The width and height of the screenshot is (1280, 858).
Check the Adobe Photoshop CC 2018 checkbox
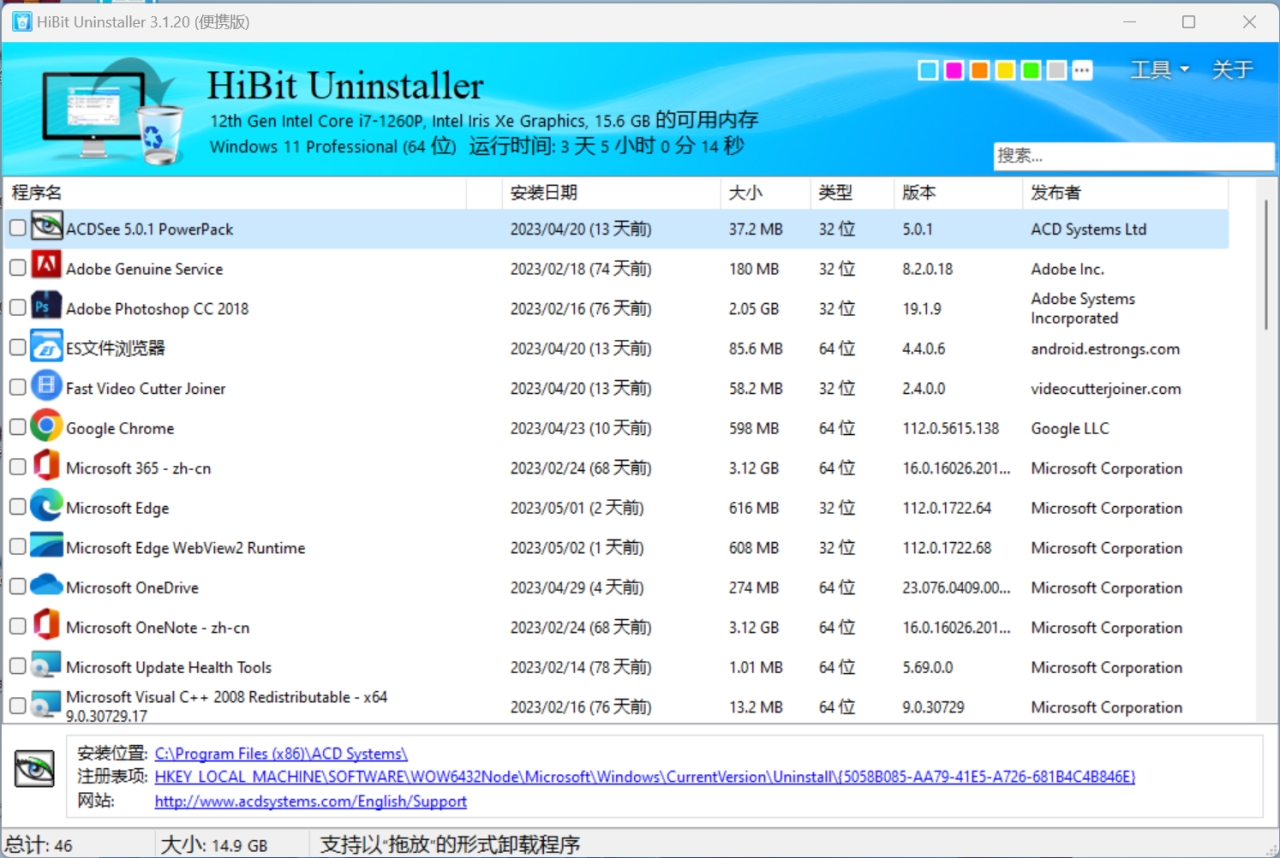17,308
